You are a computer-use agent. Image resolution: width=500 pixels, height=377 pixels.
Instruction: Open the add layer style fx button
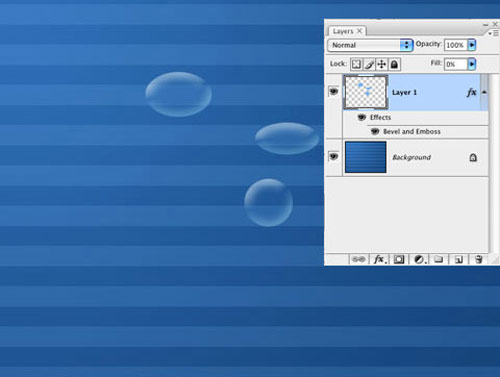pos(380,259)
